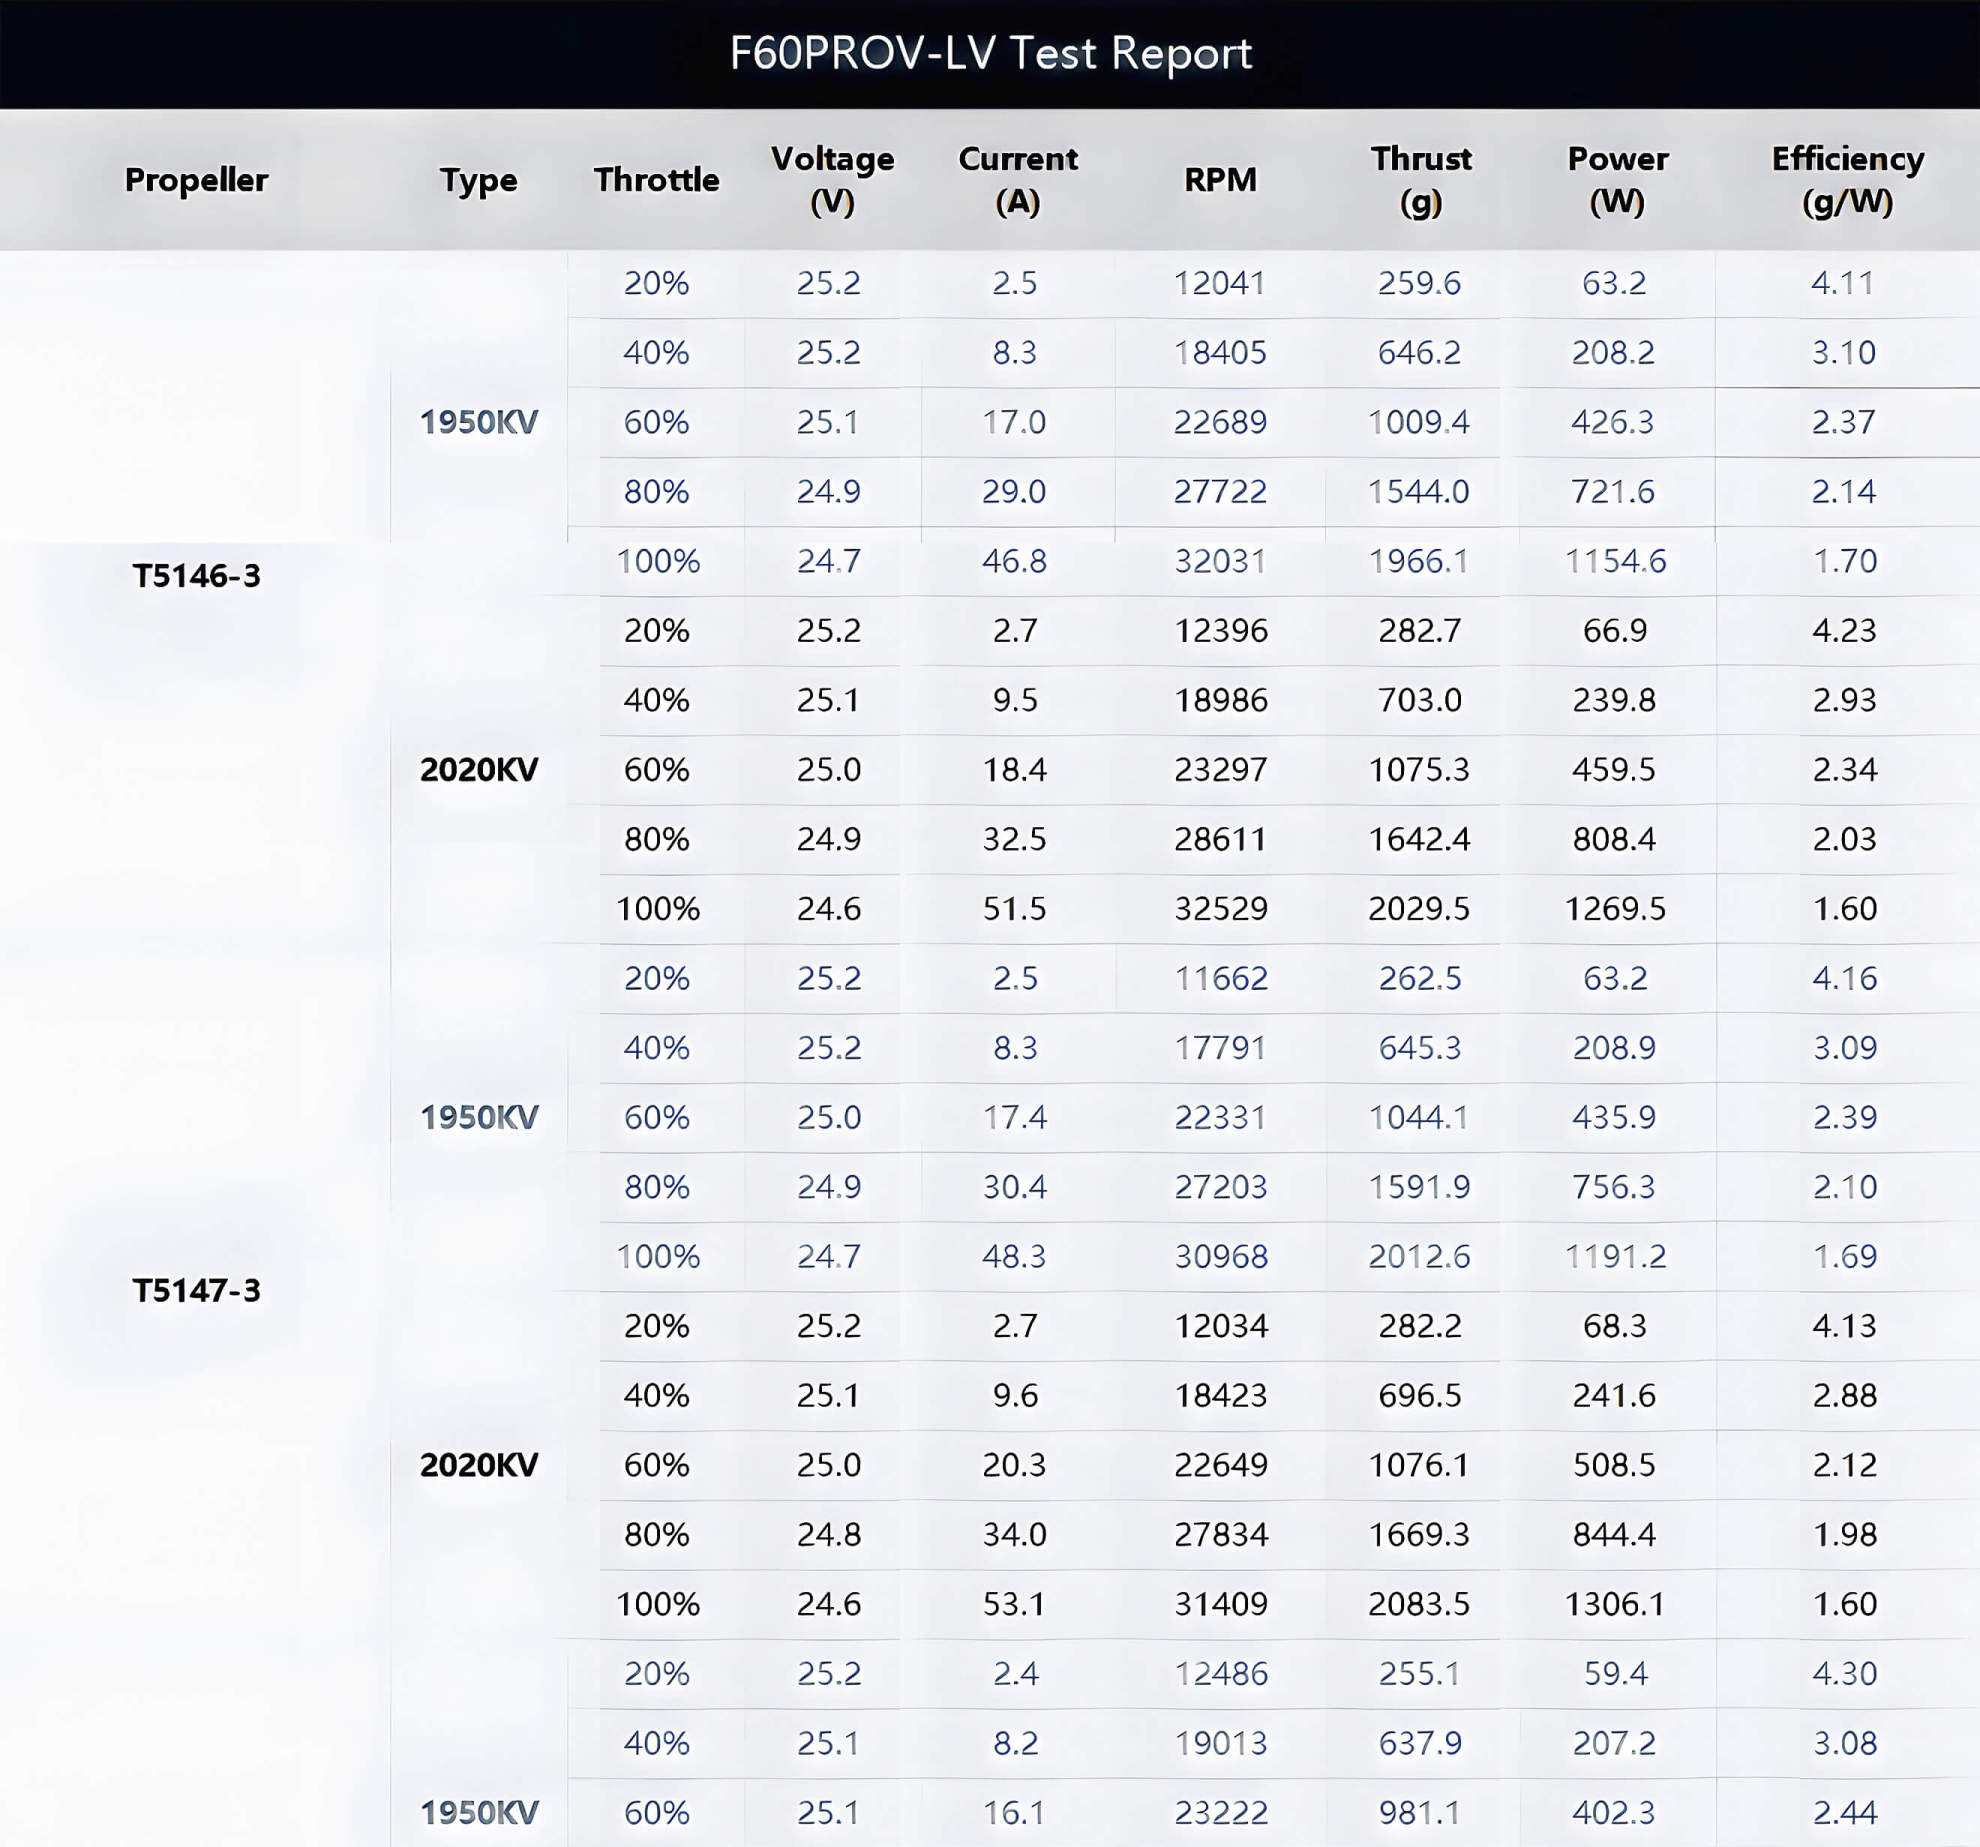Click the F60PROV-LV Test Report title
Viewport: 1980px width, 1847px height.
[990, 53]
